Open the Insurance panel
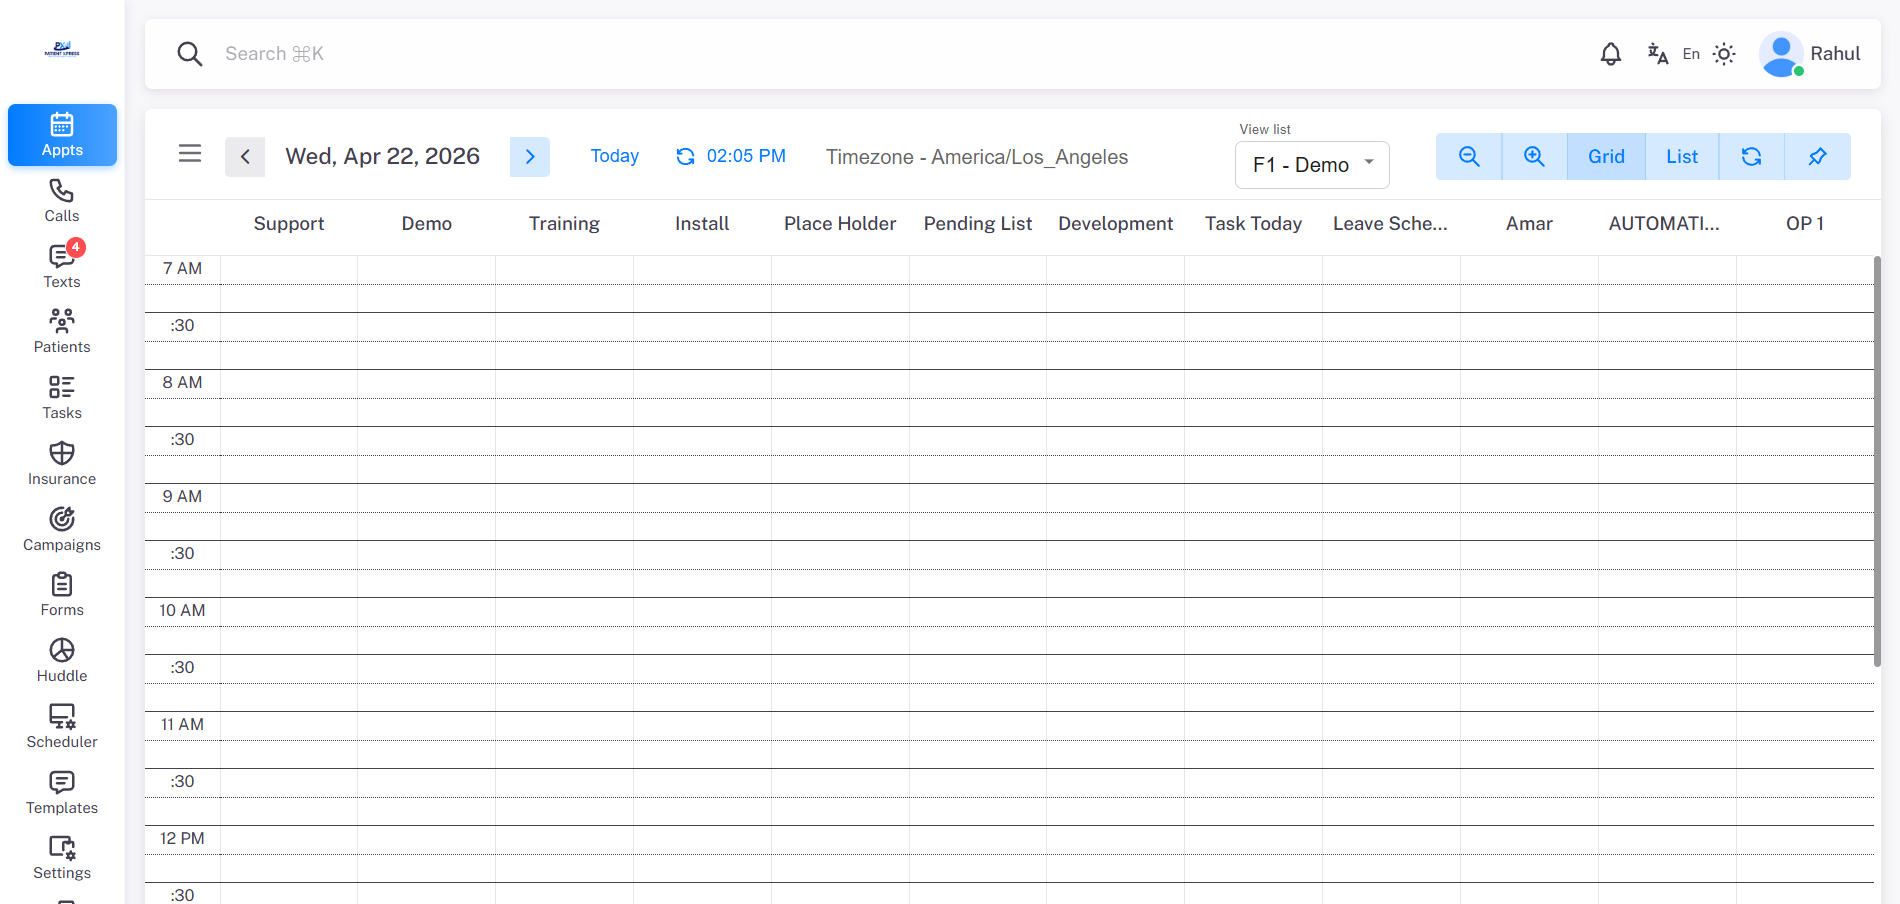This screenshot has height=904, width=1900. pos(61,462)
